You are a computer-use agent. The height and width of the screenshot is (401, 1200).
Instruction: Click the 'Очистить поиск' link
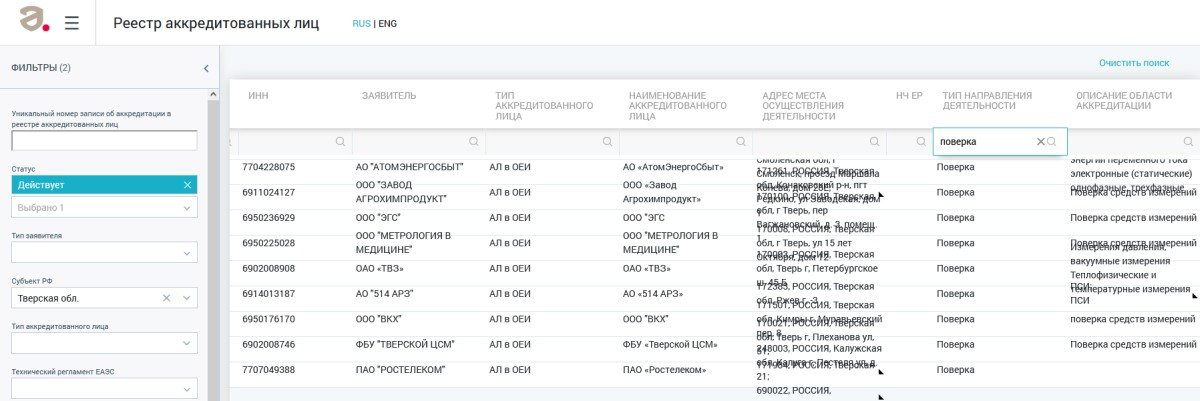pos(1133,63)
